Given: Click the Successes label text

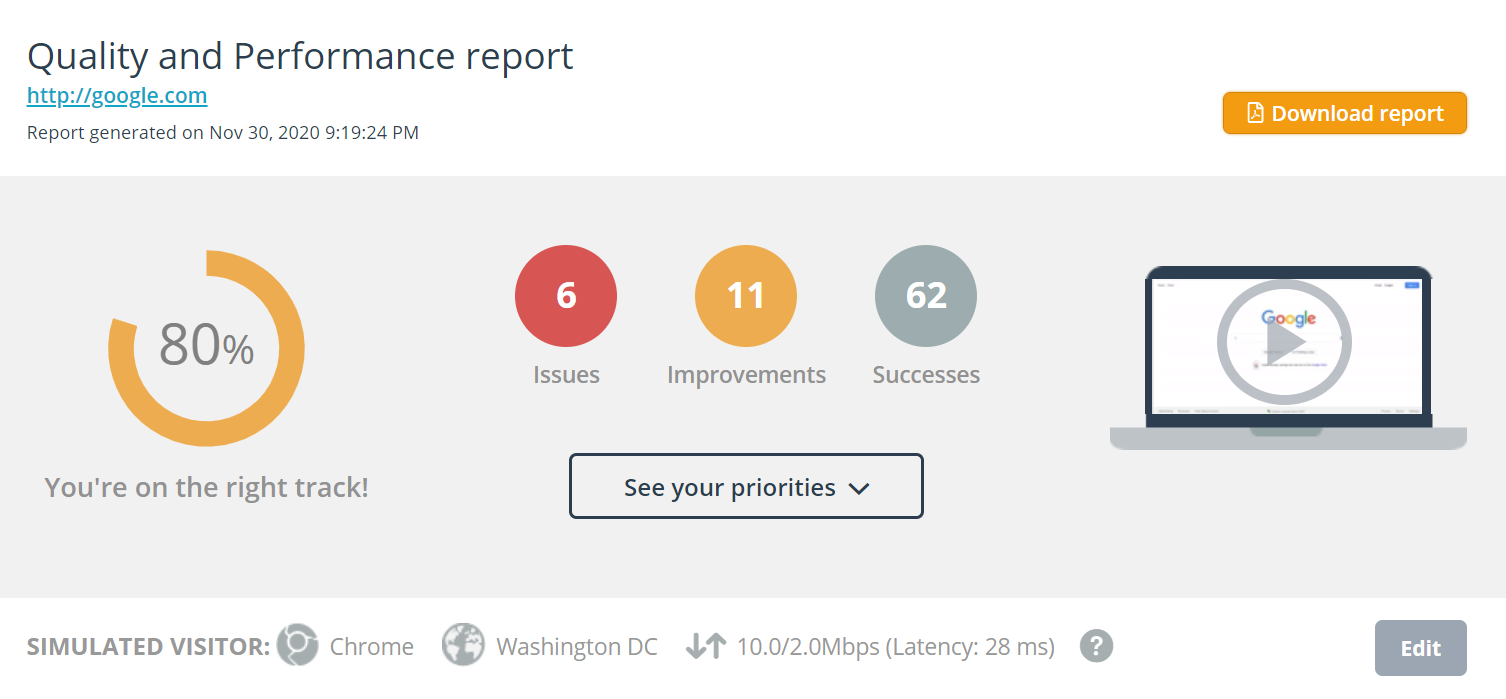Looking at the screenshot, I should 926,375.
